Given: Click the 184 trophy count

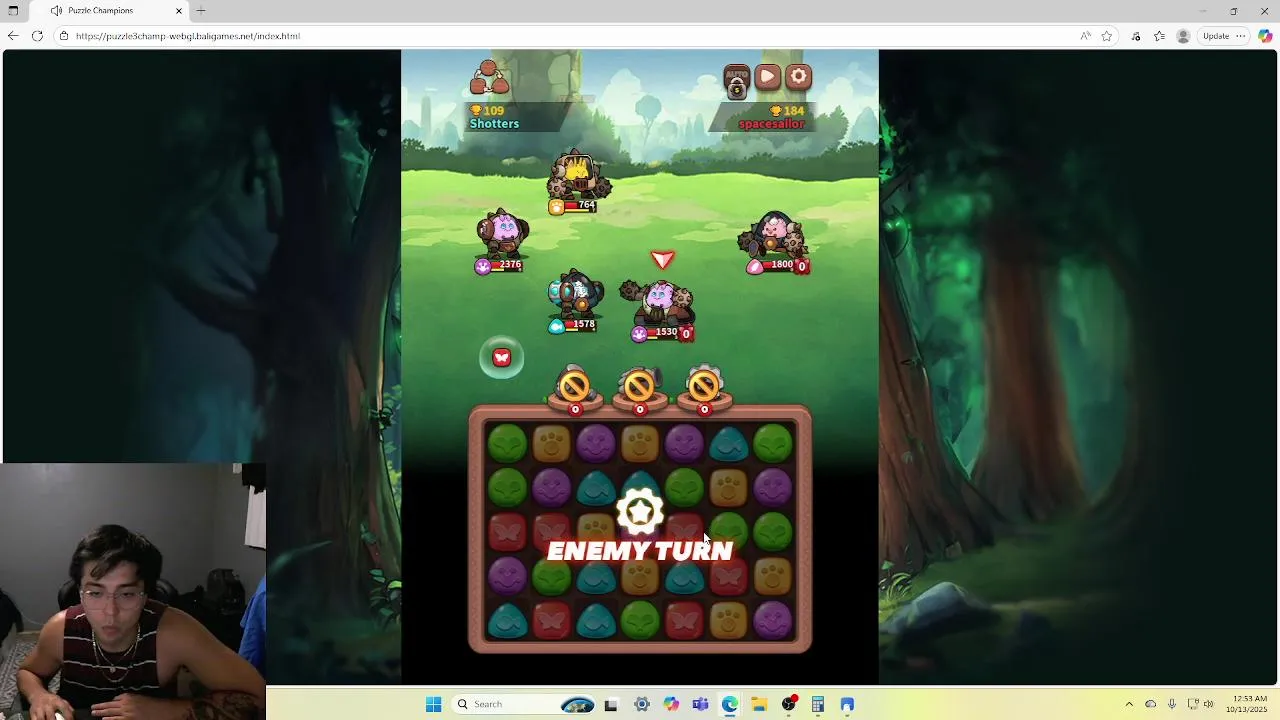Looking at the screenshot, I should [787, 110].
